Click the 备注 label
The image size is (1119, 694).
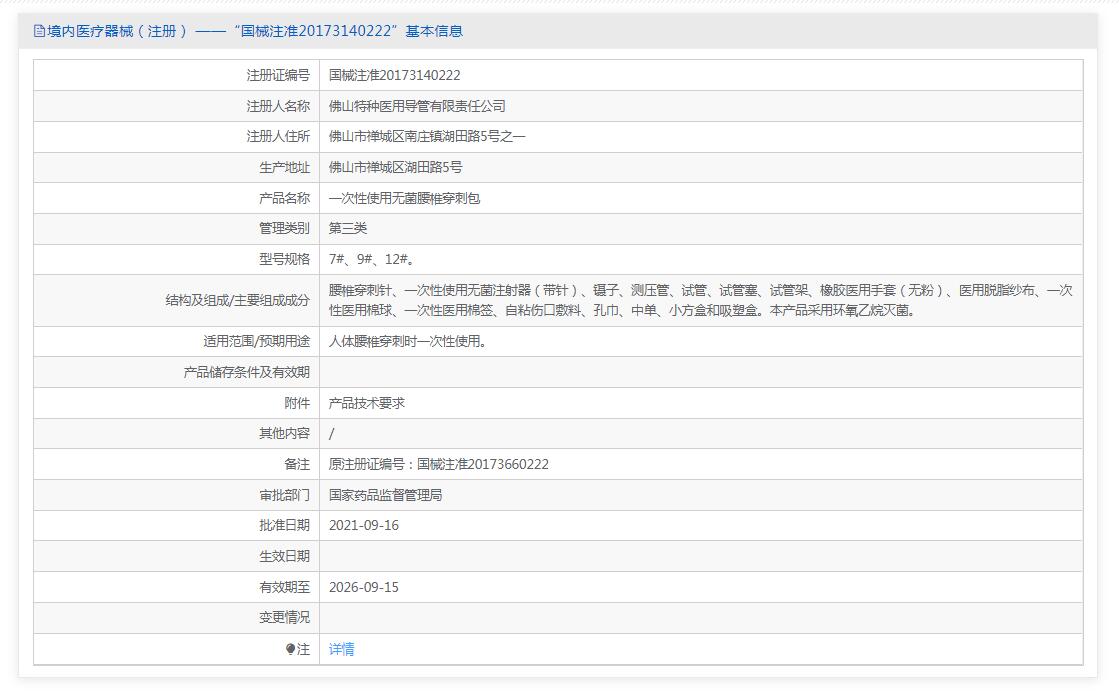point(298,464)
